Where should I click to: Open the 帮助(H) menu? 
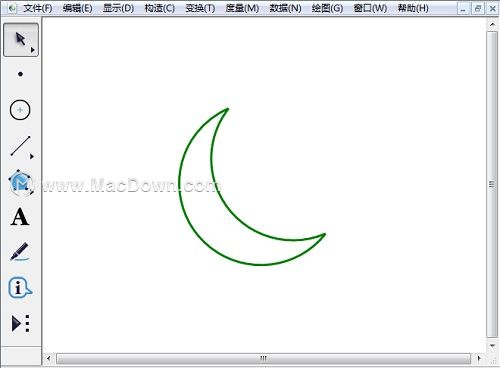pyautogui.click(x=413, y=8)
